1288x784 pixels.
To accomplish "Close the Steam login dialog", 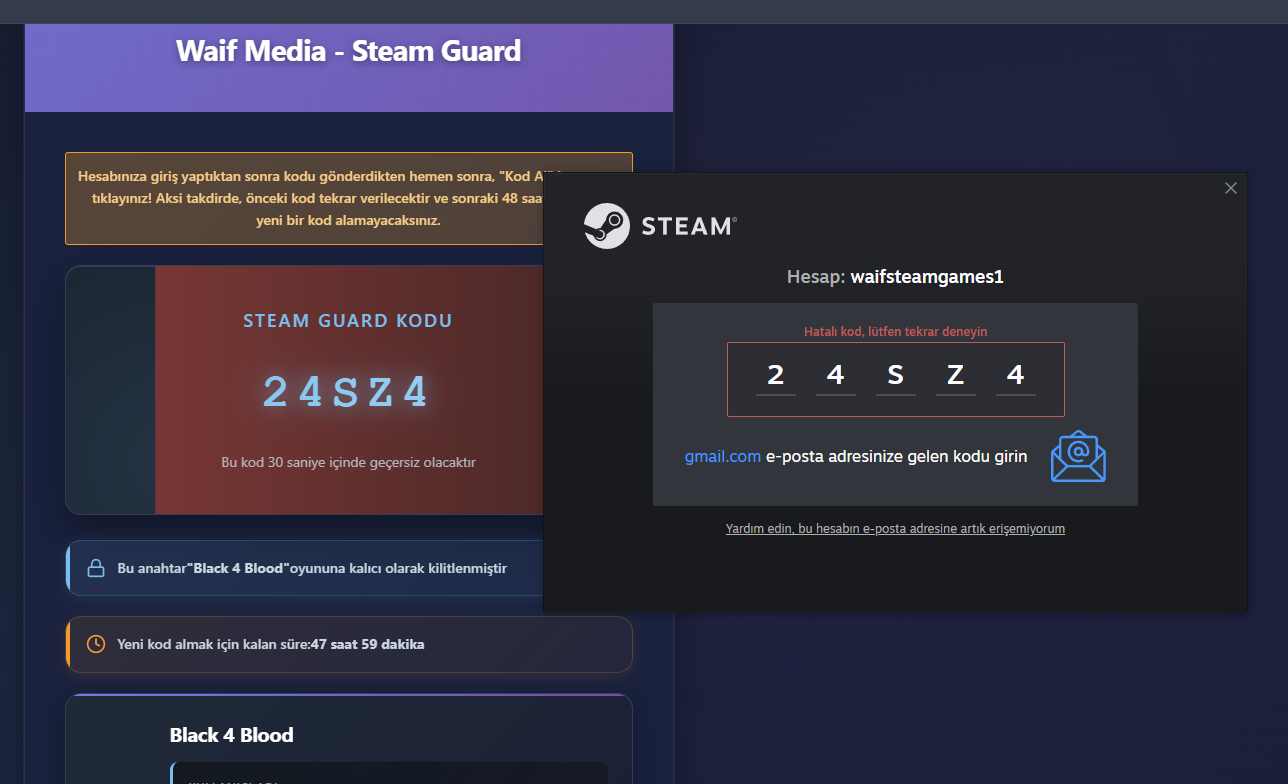I will point(1231,188).
